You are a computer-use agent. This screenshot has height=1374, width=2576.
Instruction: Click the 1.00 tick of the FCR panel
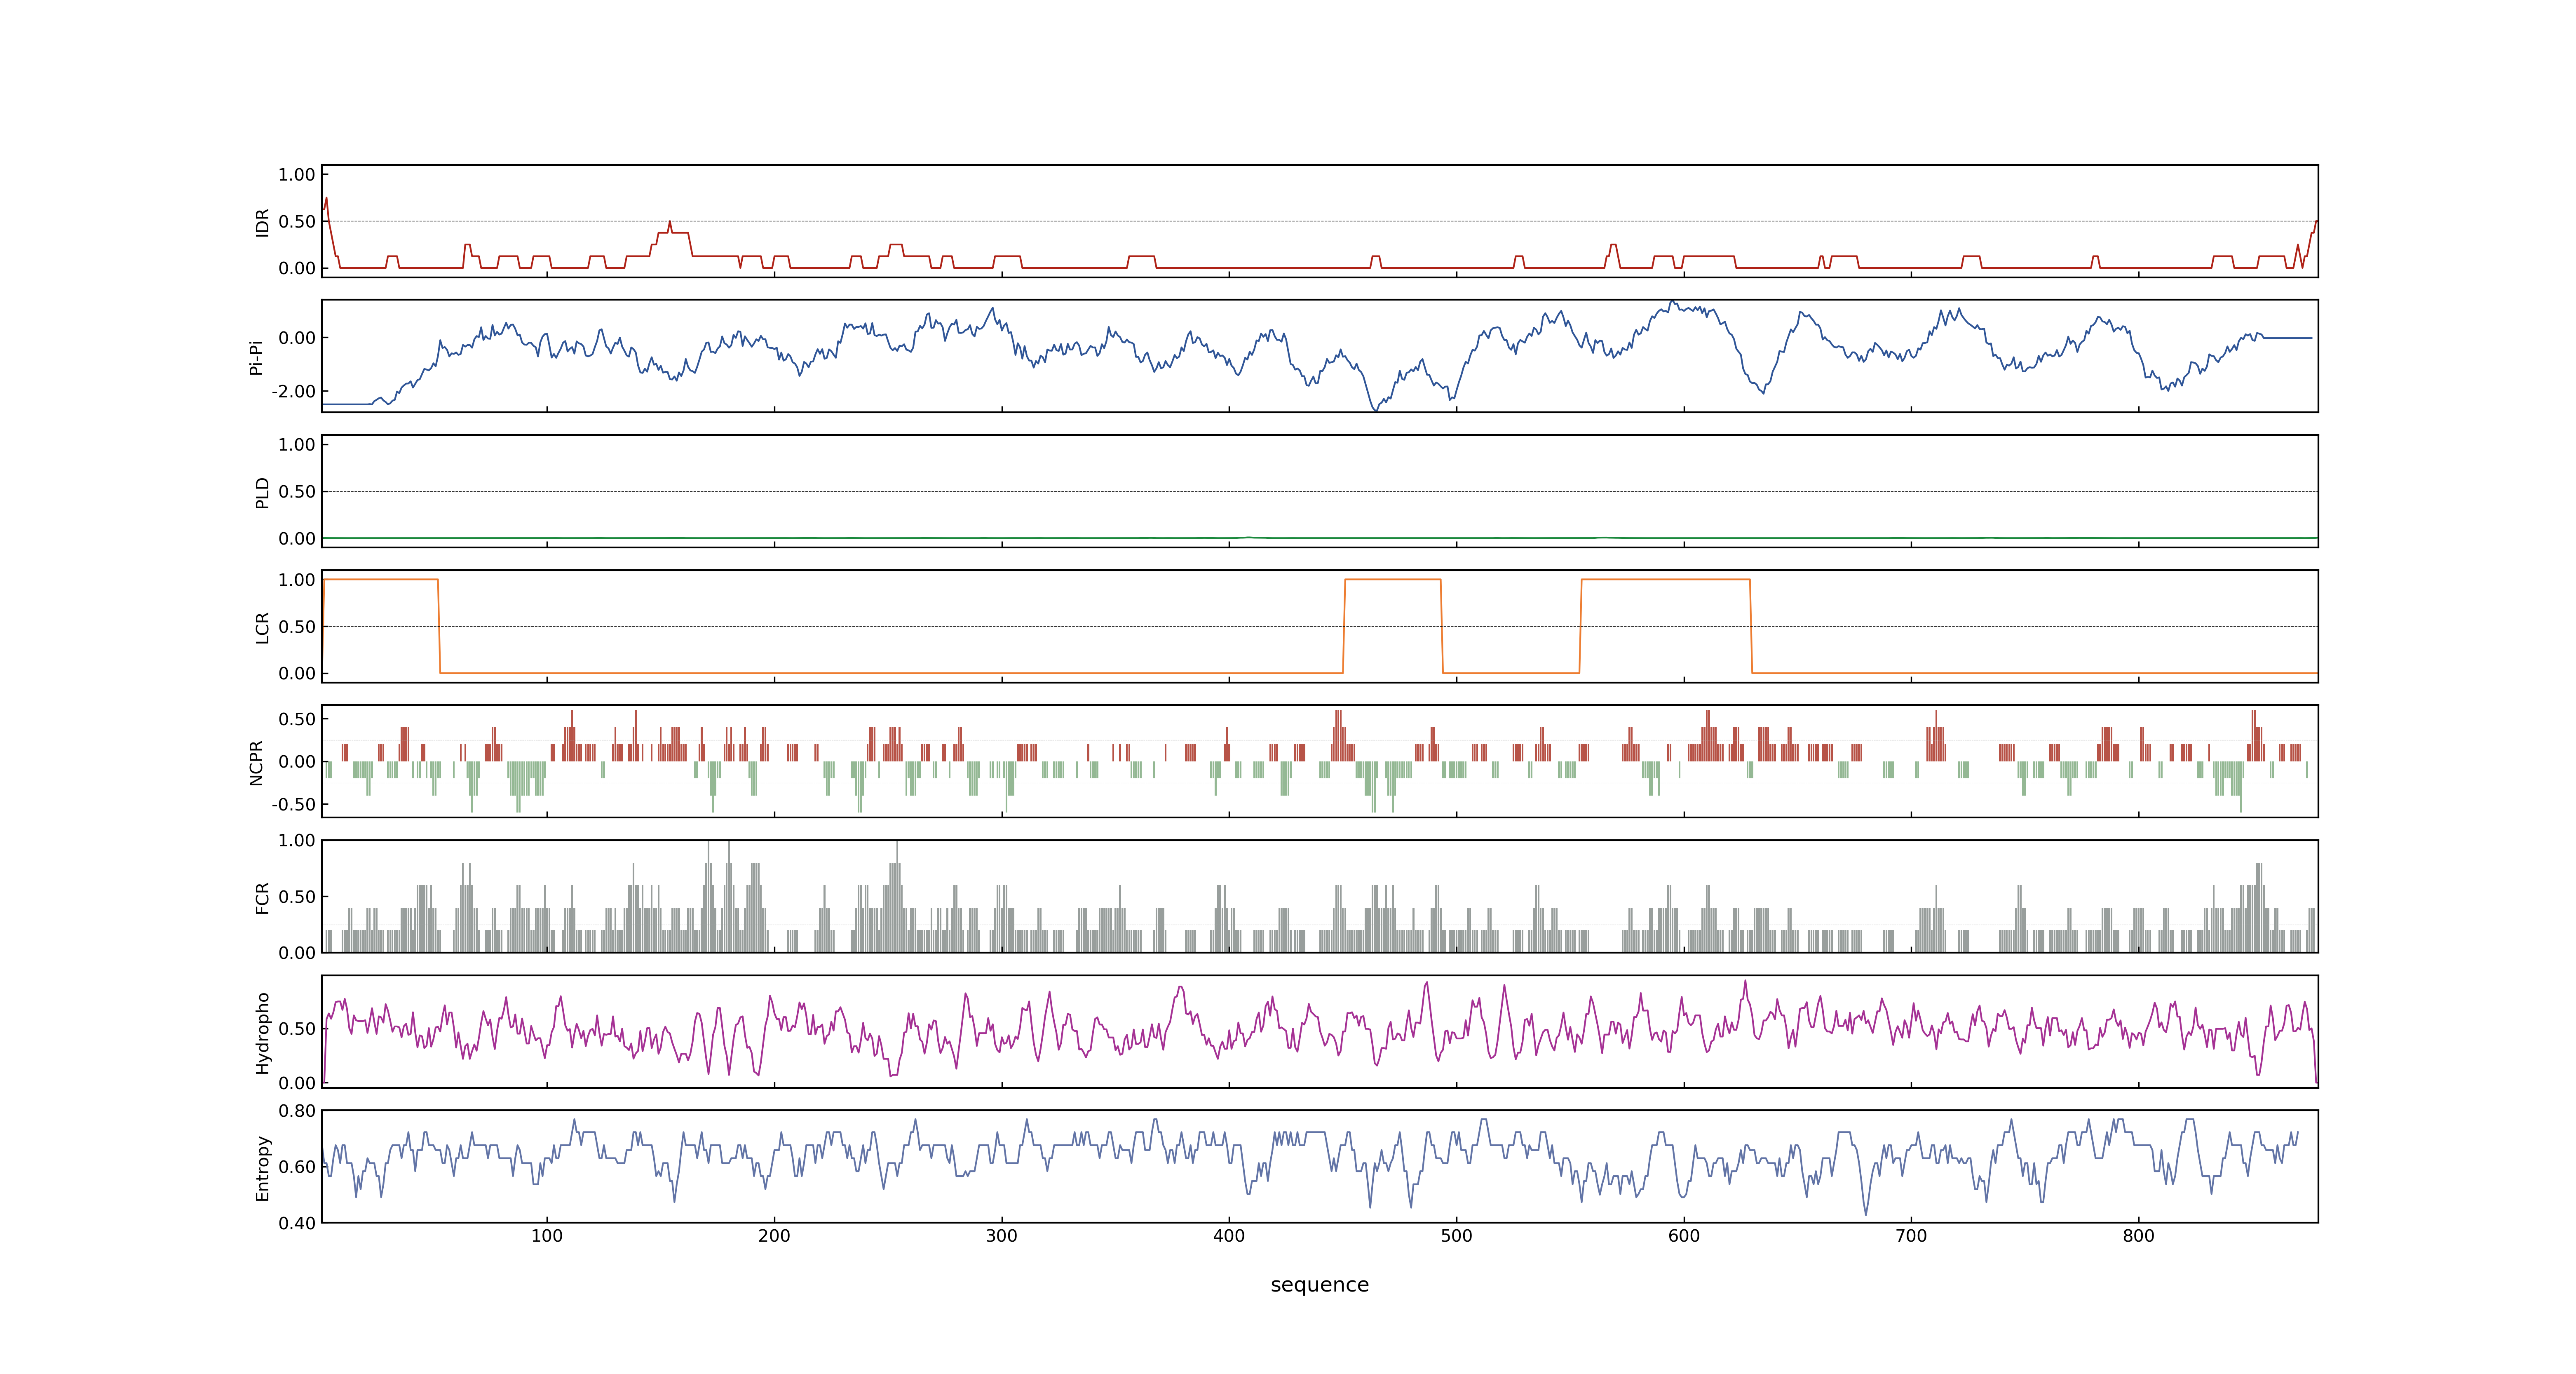tap(297, 841)
